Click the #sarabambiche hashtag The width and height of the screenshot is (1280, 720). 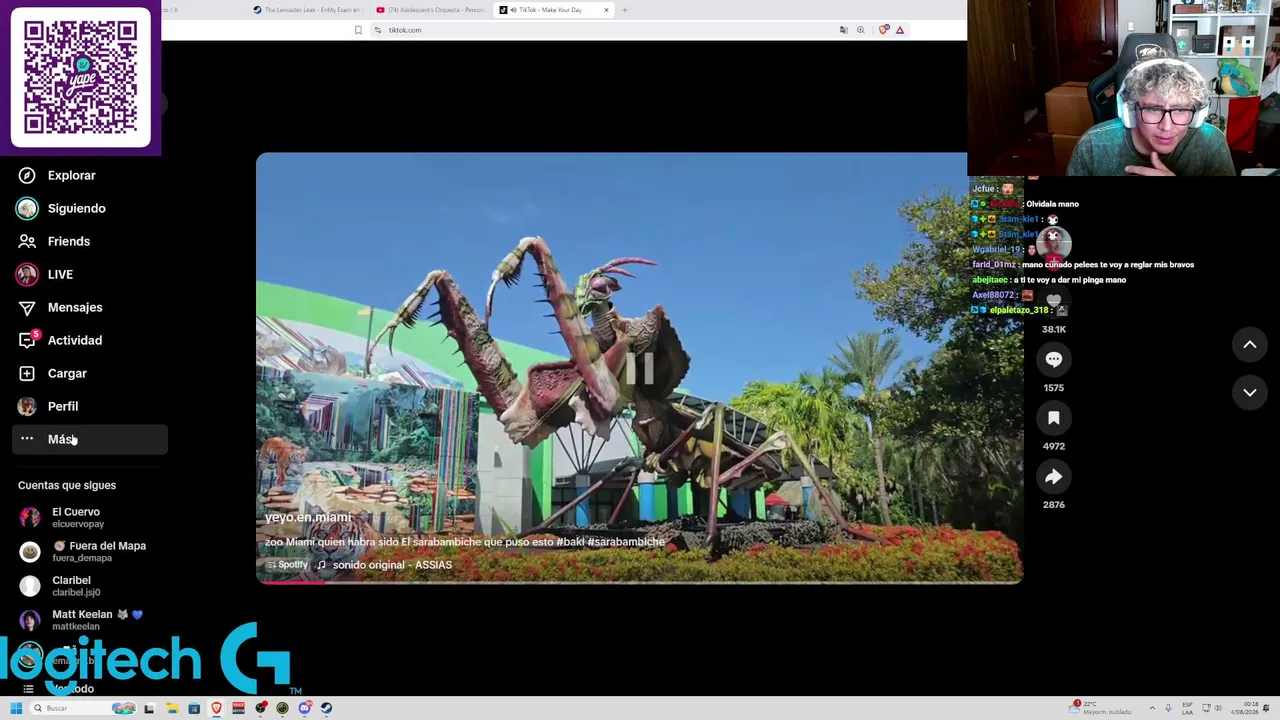pos(626,542)
